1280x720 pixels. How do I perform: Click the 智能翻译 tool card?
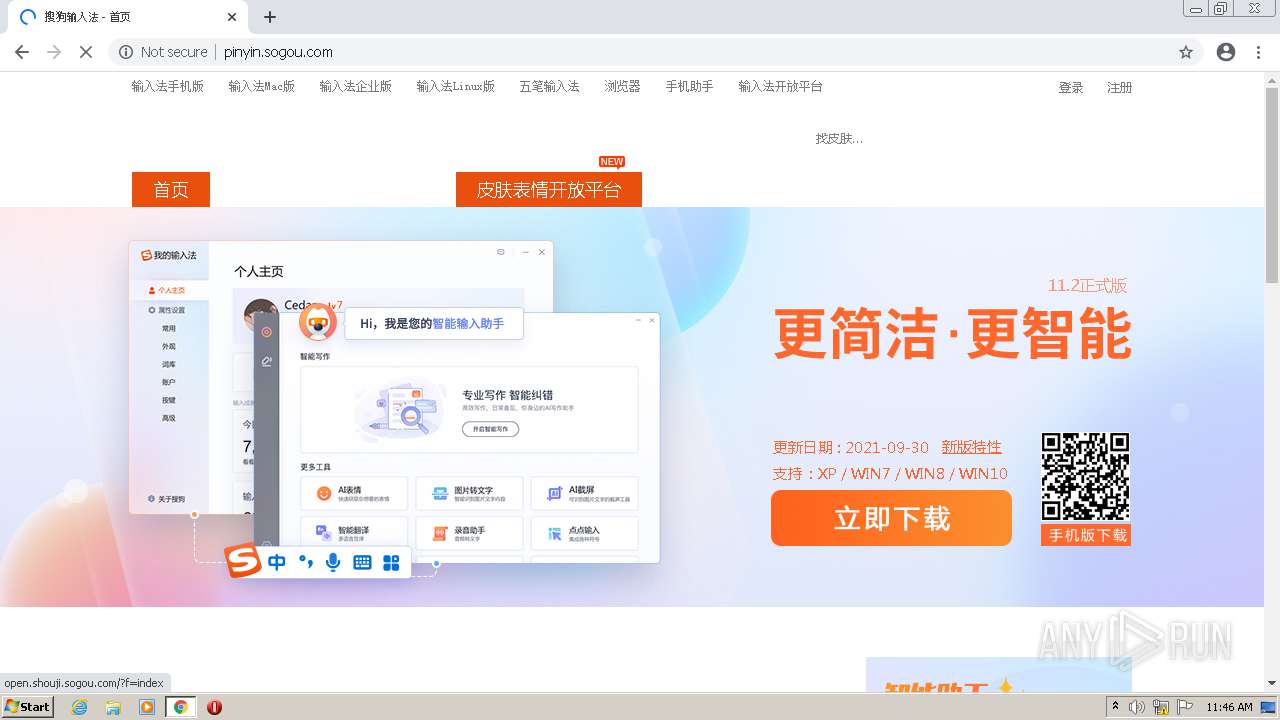coord(354,533)
